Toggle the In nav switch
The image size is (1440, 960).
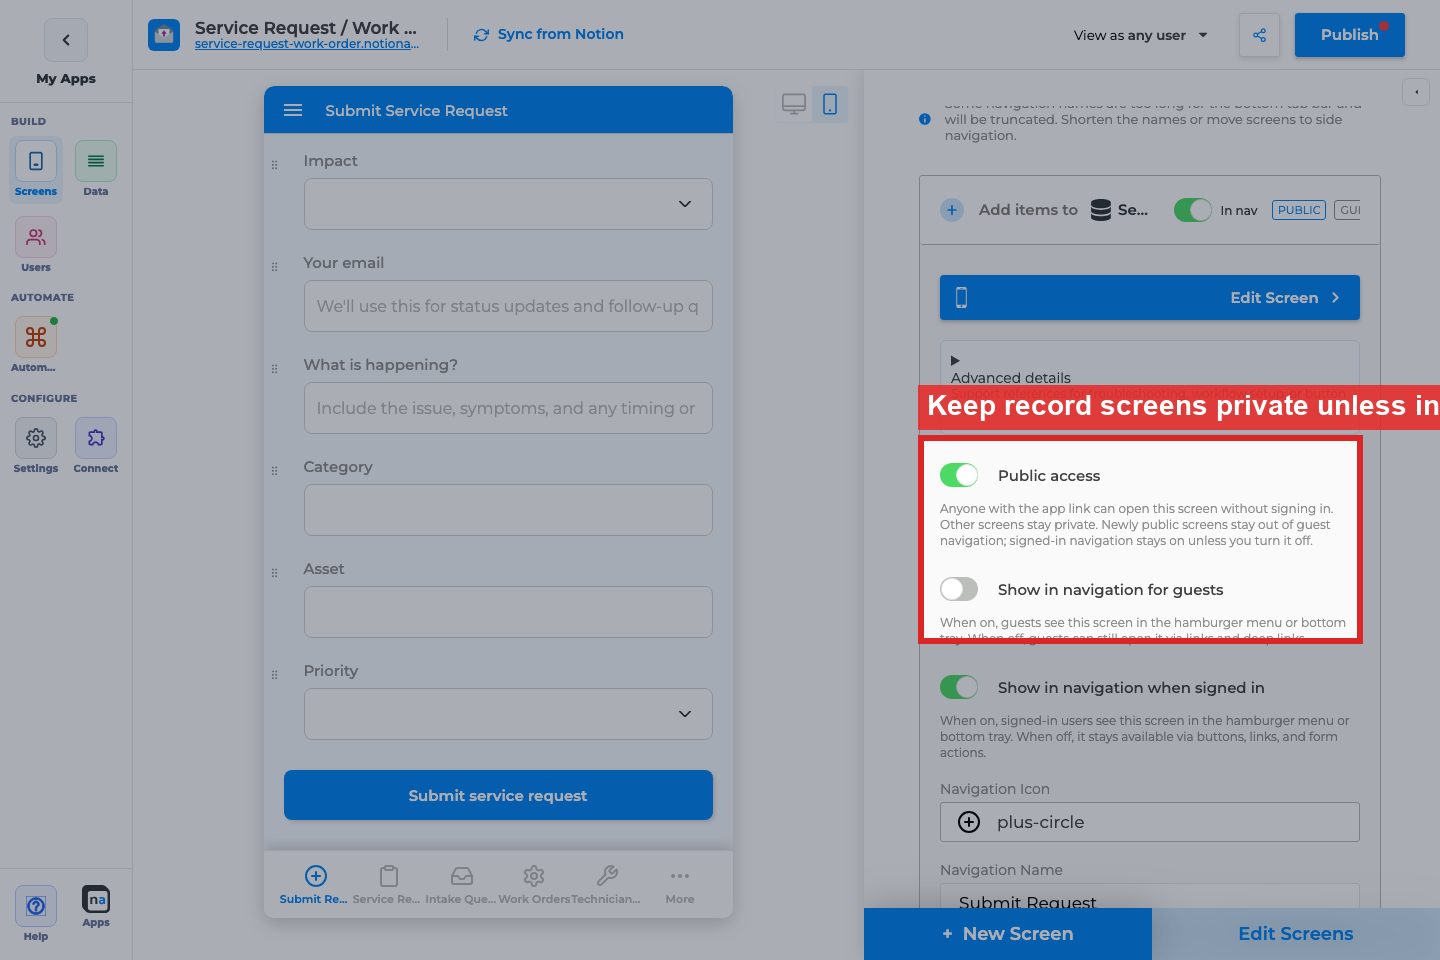(1193, 210)
